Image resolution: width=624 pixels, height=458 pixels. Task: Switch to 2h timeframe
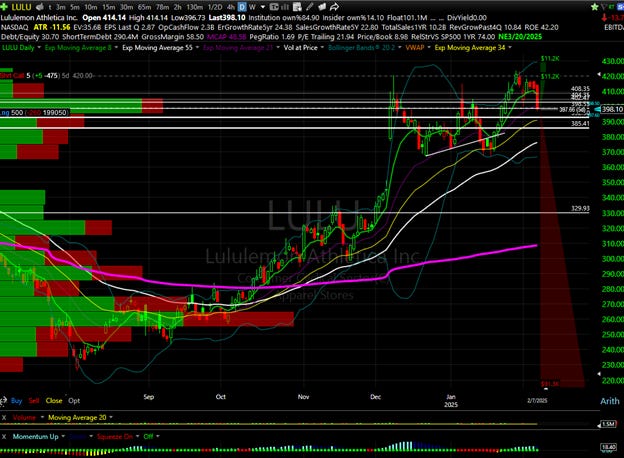pos(177,7)
